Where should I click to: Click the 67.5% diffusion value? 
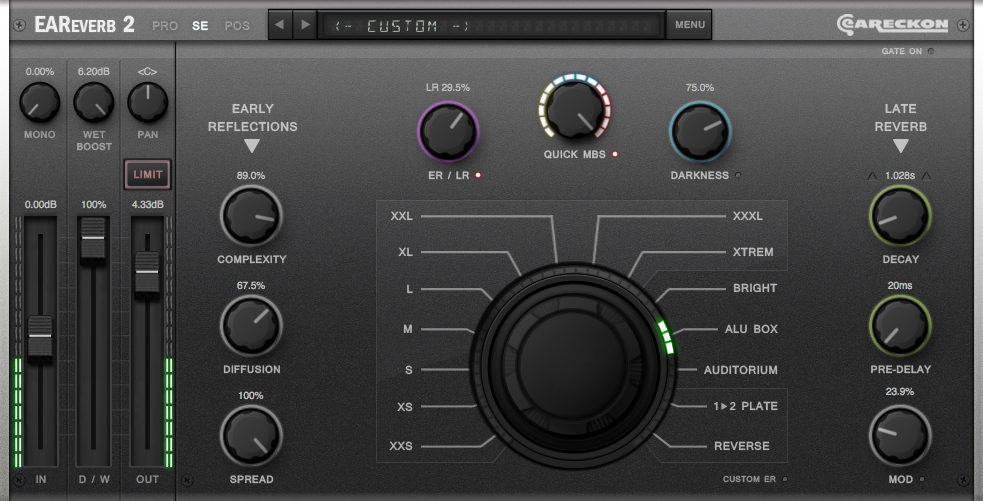pos(251,285)
